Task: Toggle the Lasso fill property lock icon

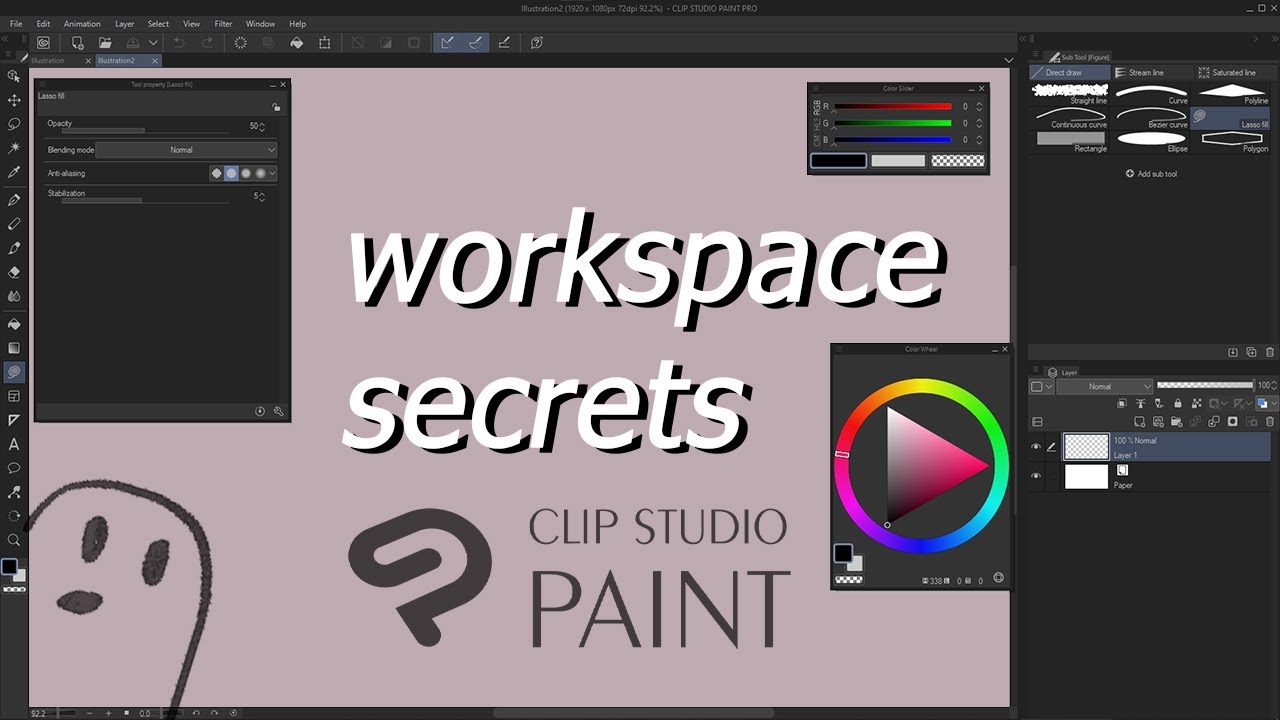Action: tap(276, 107)
